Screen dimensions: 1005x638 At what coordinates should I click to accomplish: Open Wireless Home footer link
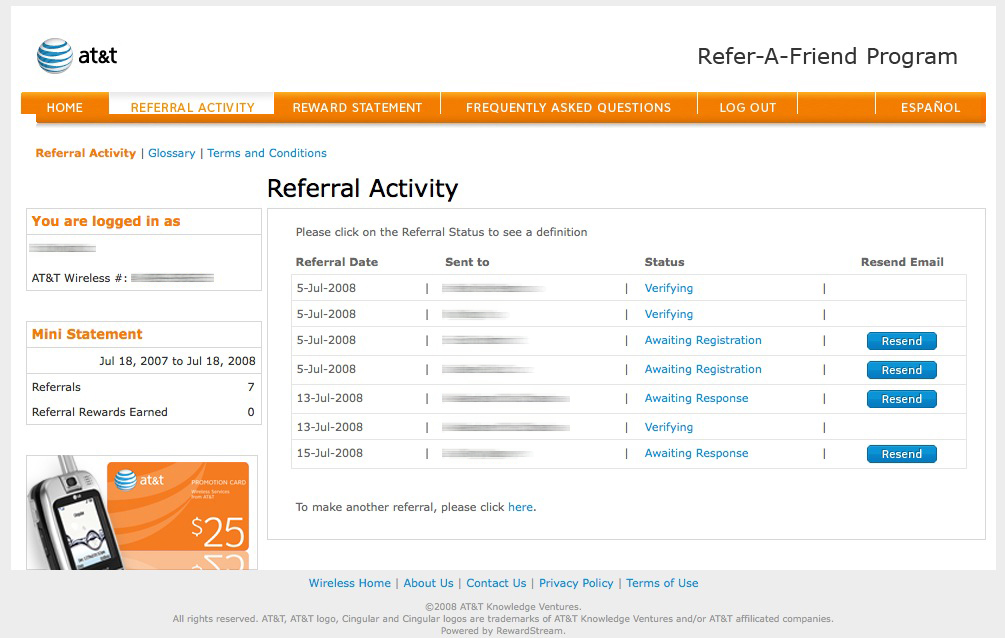pyautogui.click(x=349, y=583)
